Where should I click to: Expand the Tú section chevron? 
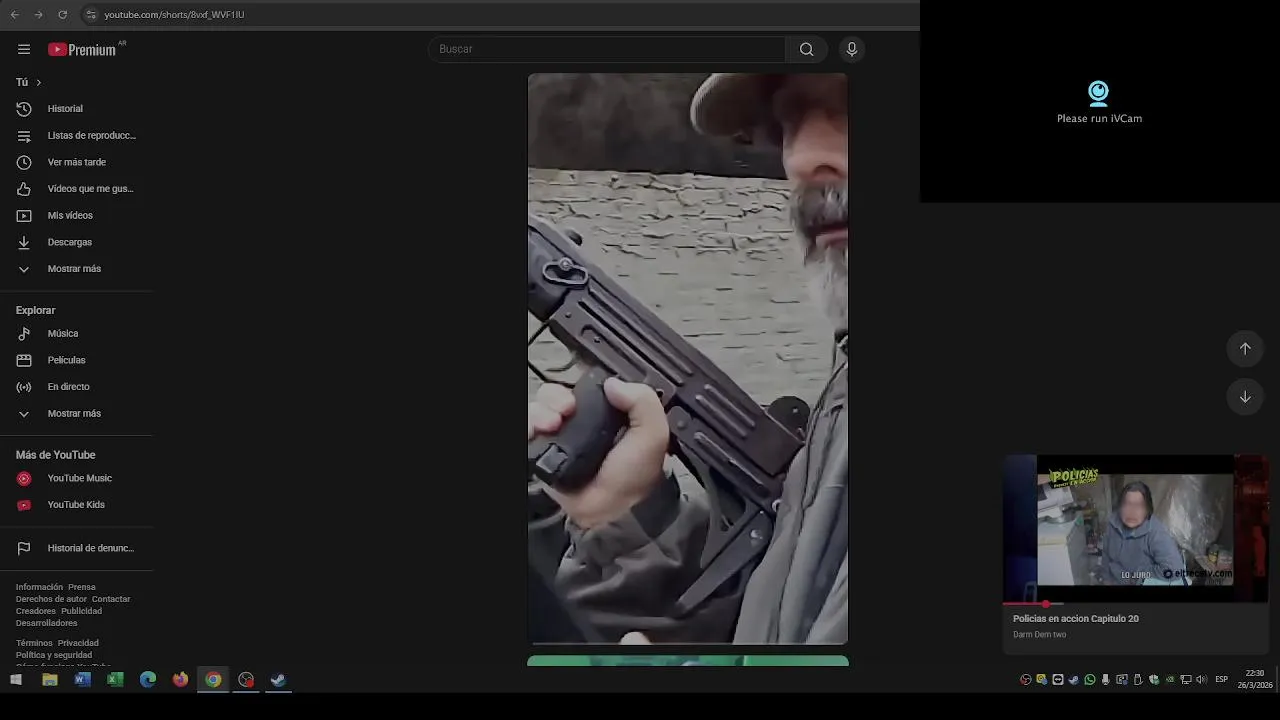[38, 82]
